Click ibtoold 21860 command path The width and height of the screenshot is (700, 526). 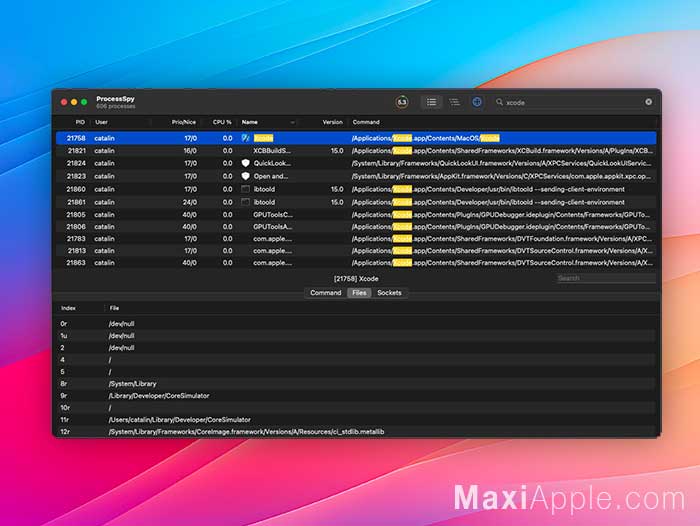[x=488, y=189]
